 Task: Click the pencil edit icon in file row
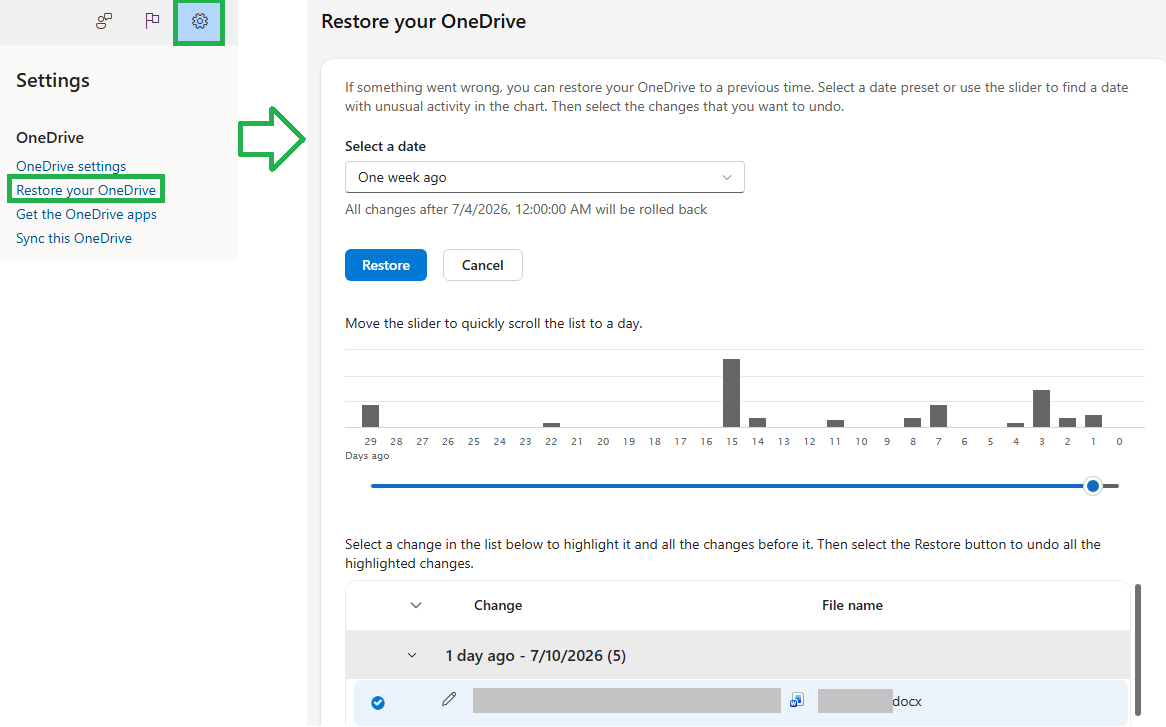click(x=448, y=699)
